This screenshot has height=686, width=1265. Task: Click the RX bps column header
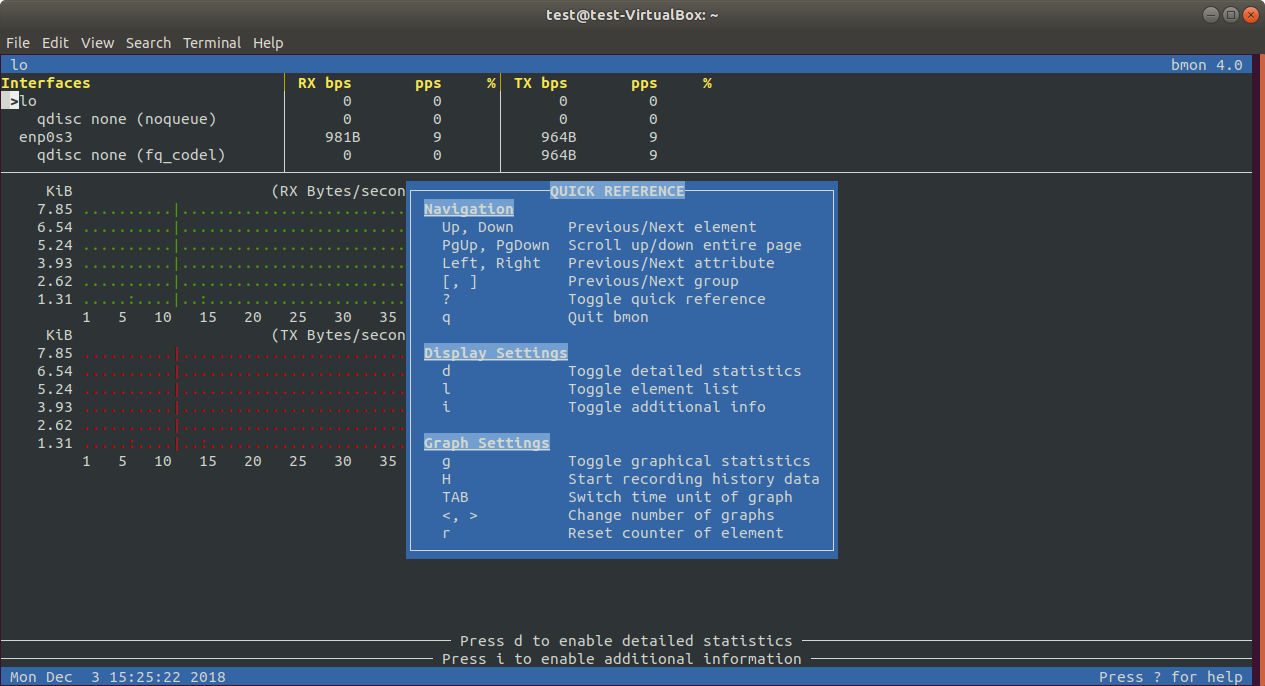(325, 83)
